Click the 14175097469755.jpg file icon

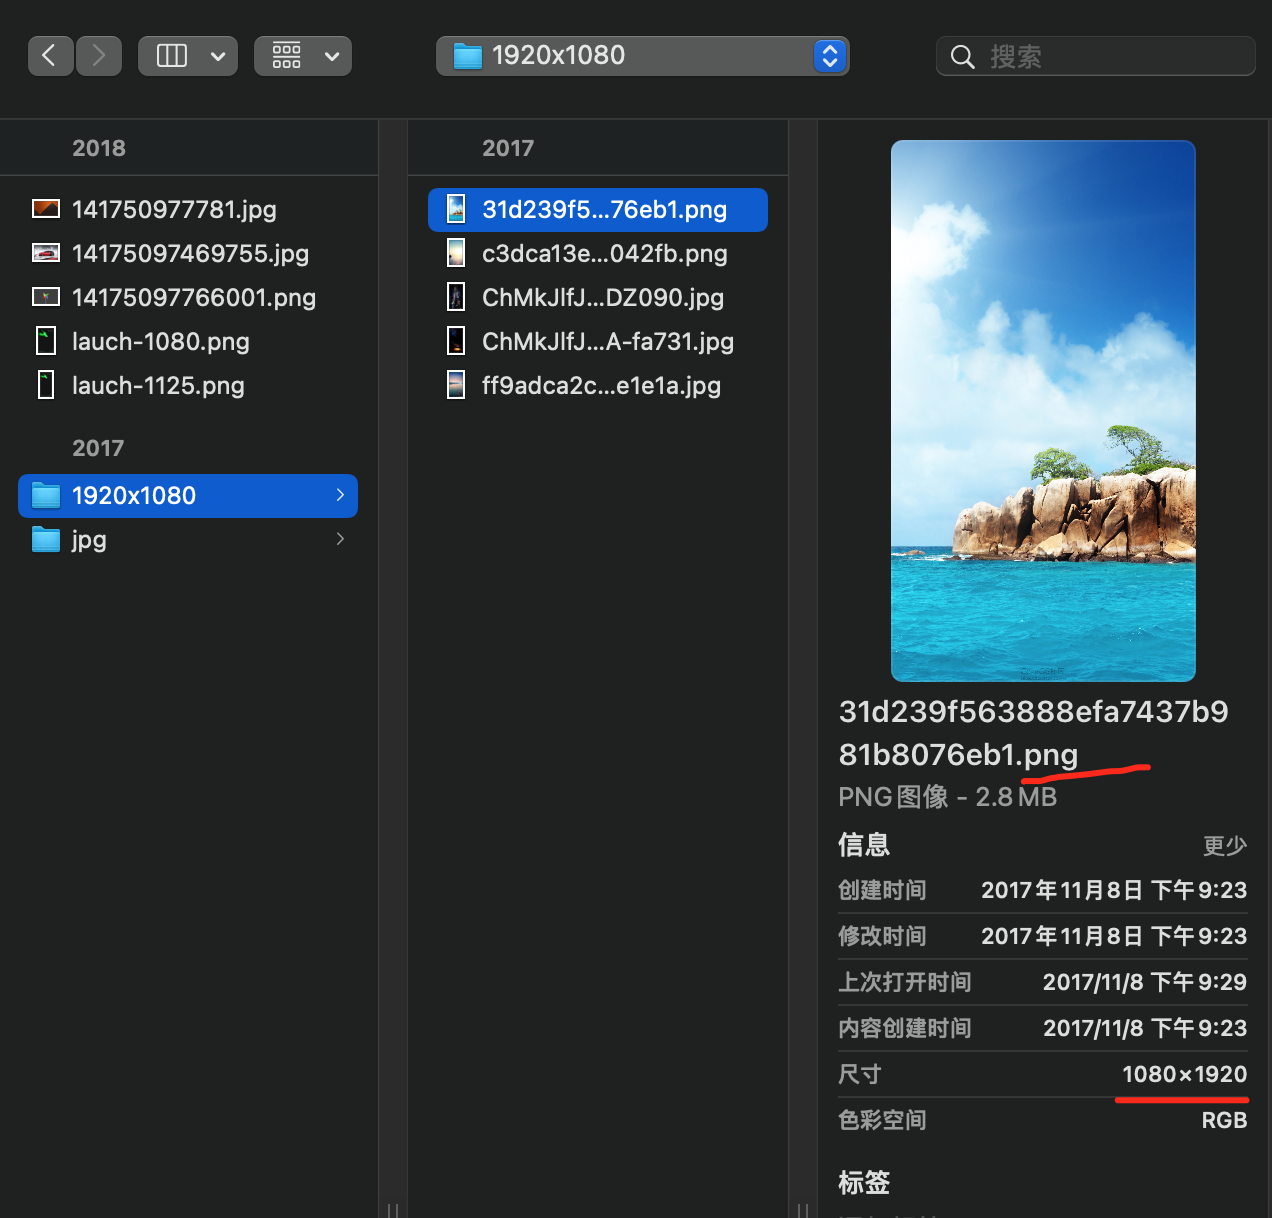pos(46,253)
